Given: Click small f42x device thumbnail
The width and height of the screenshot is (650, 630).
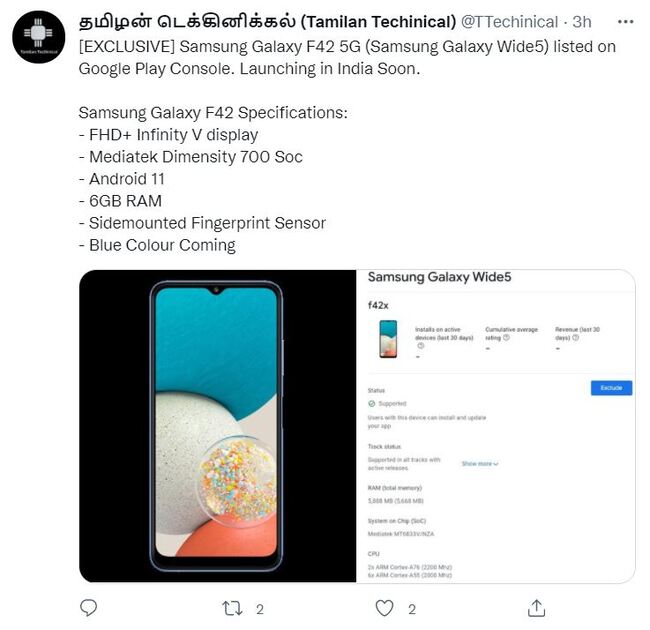Looking at the screenshot, I should click(x=388, y=339).
